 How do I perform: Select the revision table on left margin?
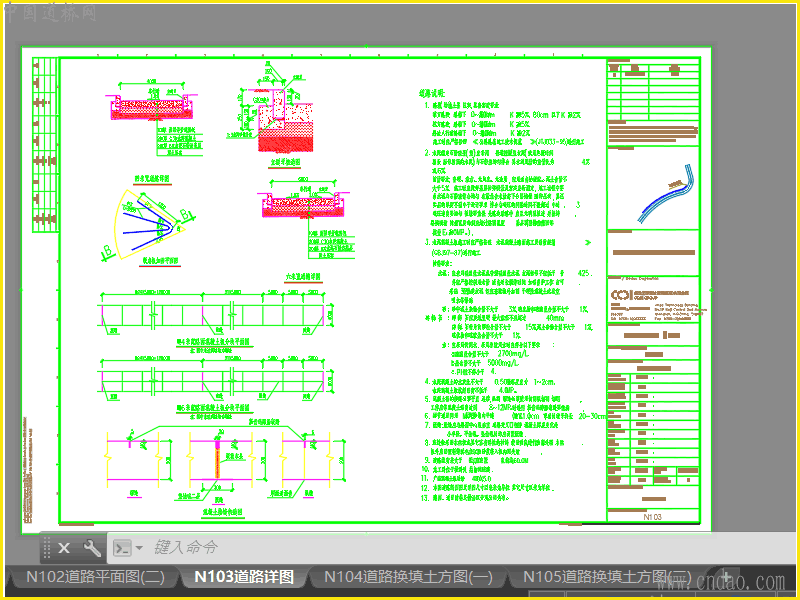(x=44, y=145)
